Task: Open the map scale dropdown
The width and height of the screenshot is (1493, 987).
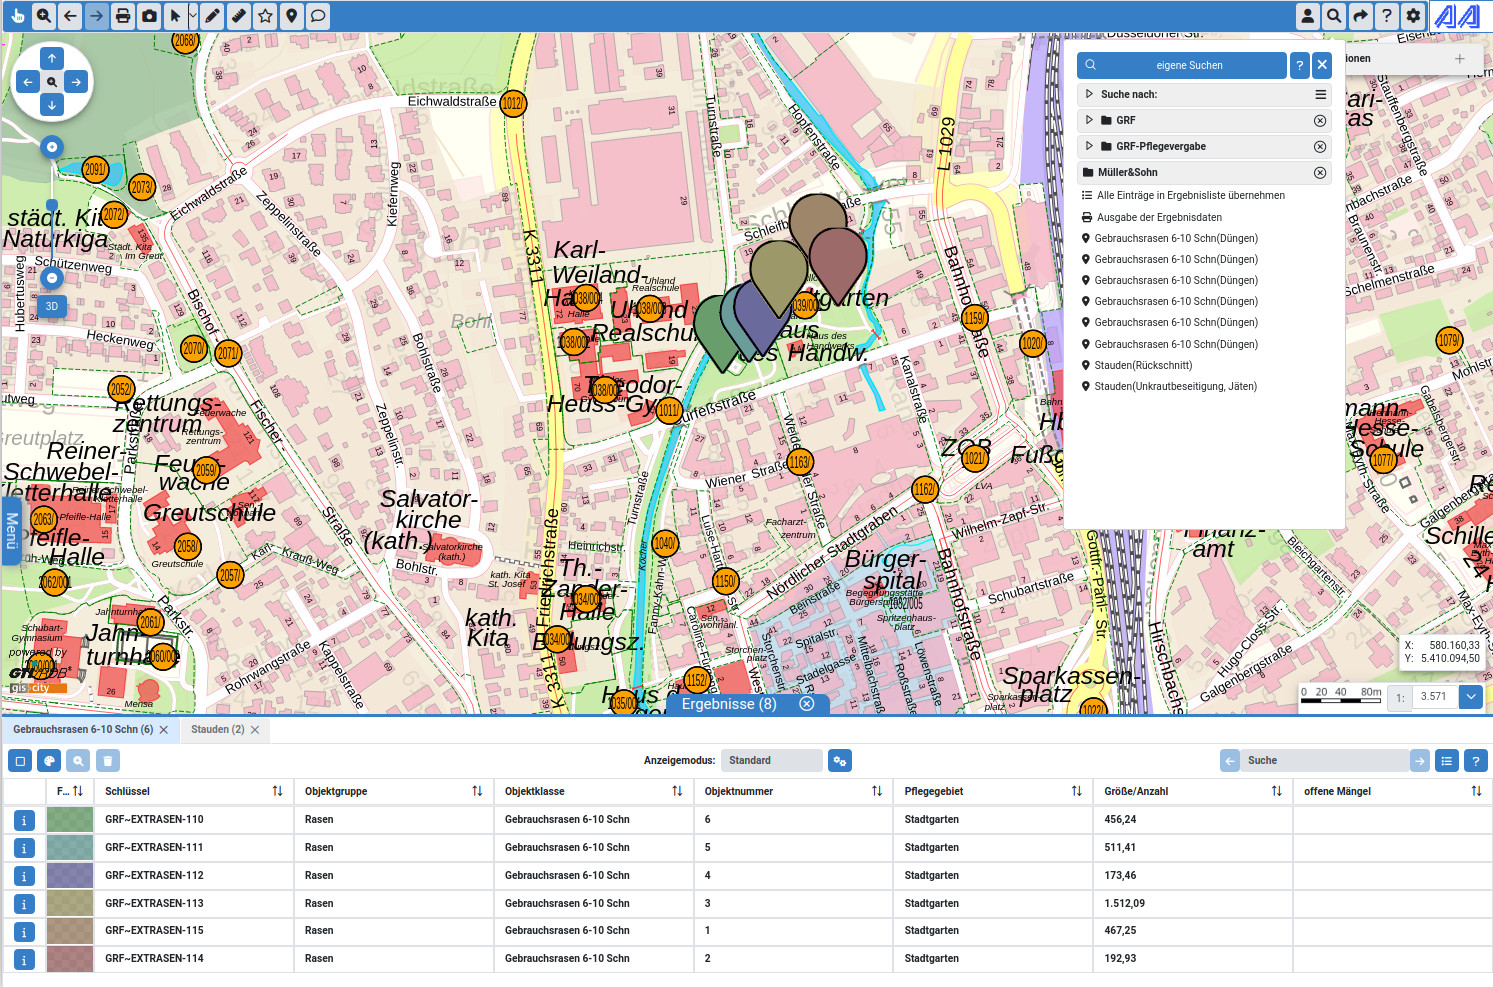Action: click(x=1470, y=697)
